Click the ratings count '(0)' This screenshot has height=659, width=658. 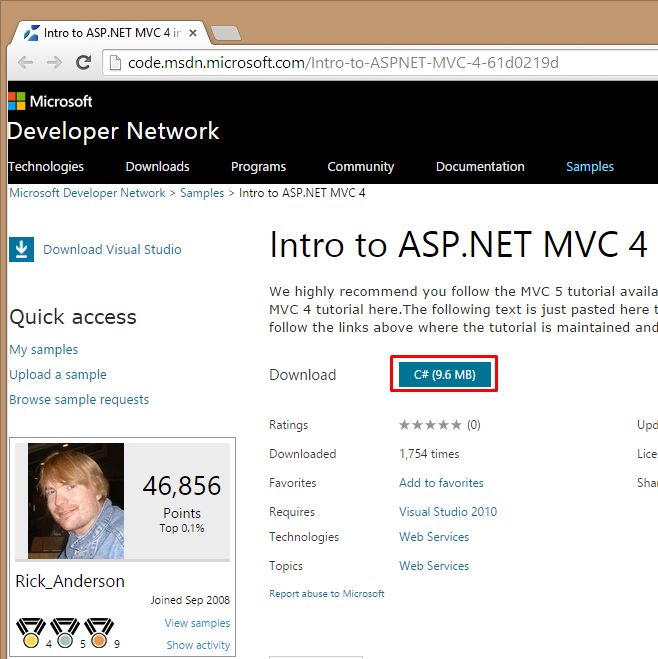[474, 425]
